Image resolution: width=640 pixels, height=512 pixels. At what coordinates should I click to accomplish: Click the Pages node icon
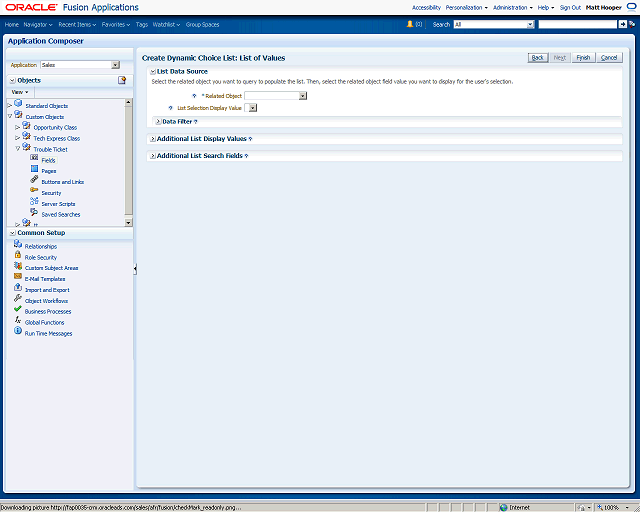tap(34, 169)
